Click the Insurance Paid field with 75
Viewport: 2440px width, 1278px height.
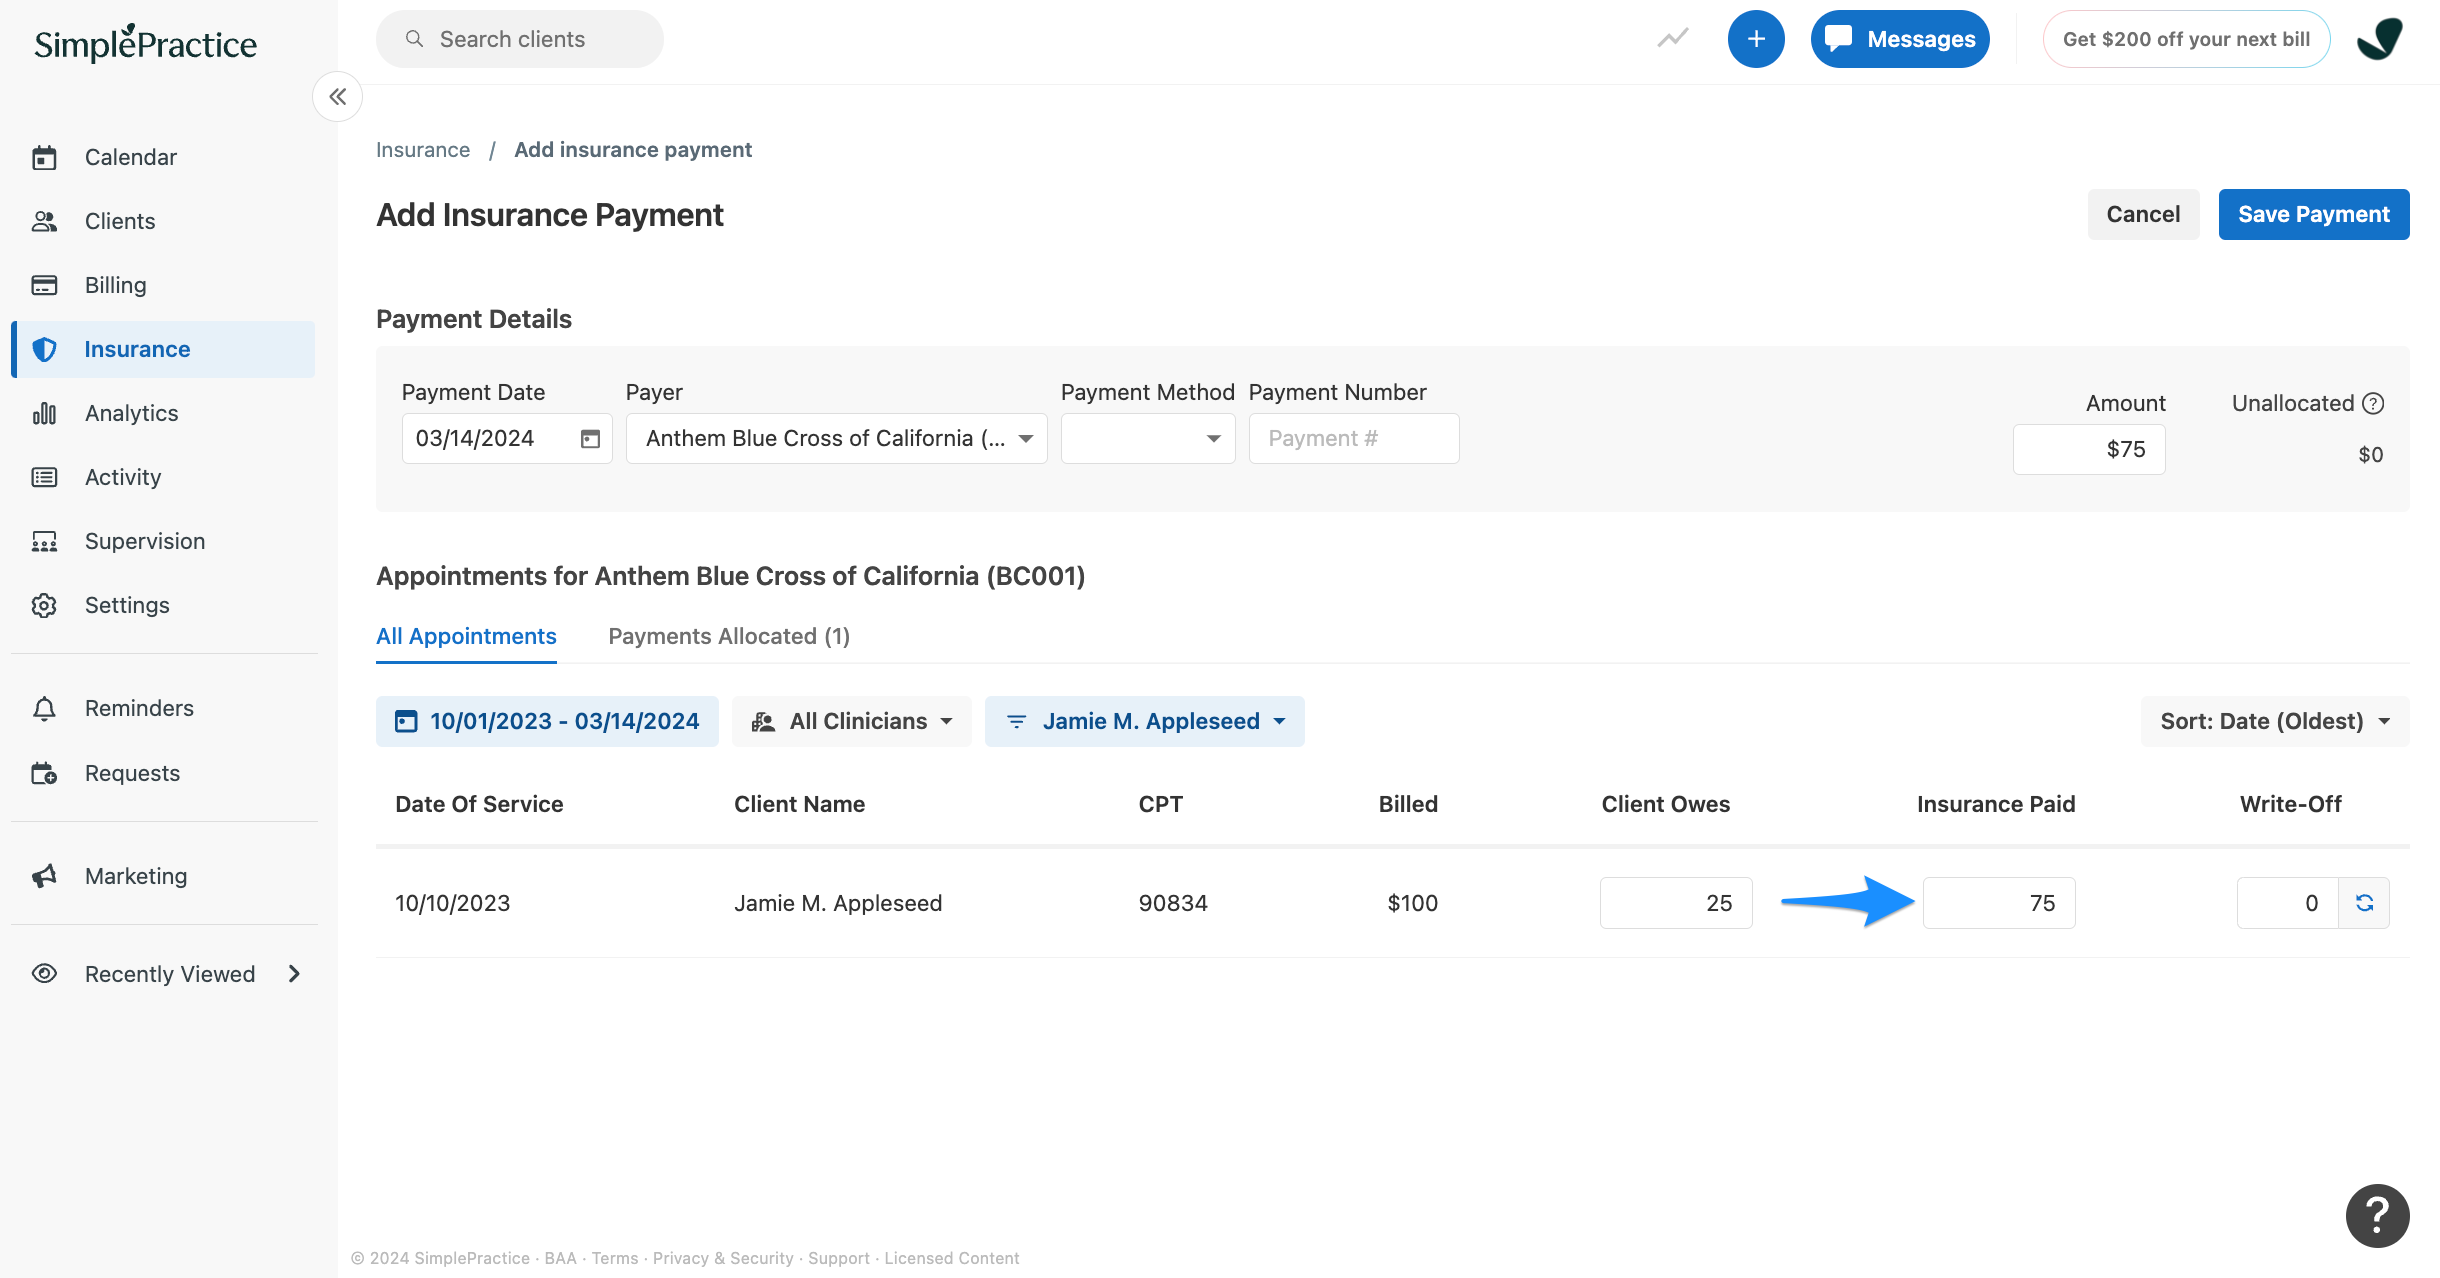[x=1999, y=903]
